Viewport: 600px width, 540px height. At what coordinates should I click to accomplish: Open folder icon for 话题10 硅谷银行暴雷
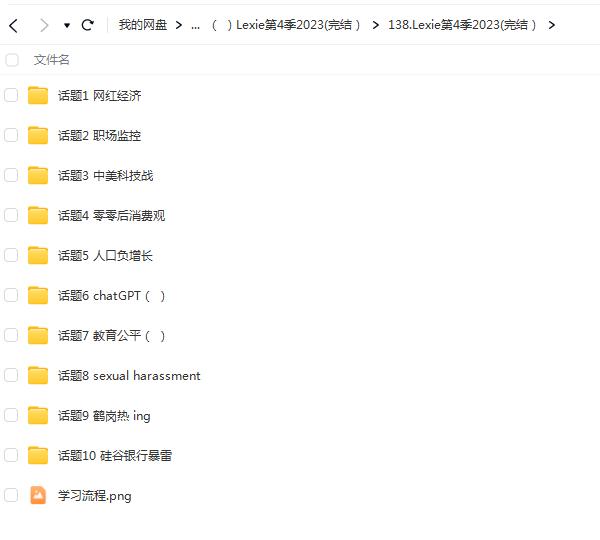pyautogui.click(x=38, y=455)
